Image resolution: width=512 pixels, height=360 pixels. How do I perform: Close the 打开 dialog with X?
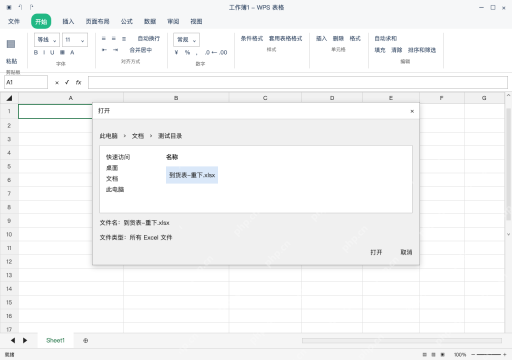pyautogui.click(x=412, y=111)
